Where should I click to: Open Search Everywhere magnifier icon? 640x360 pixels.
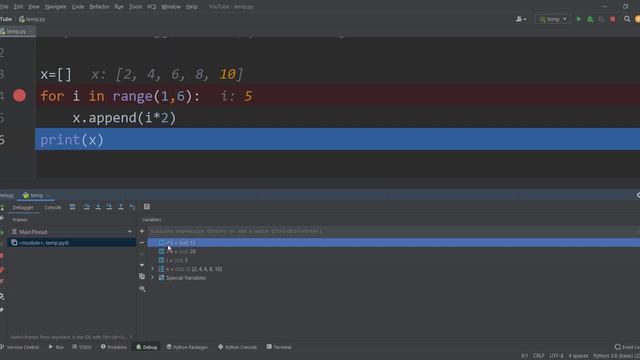(x=627, y=19)
